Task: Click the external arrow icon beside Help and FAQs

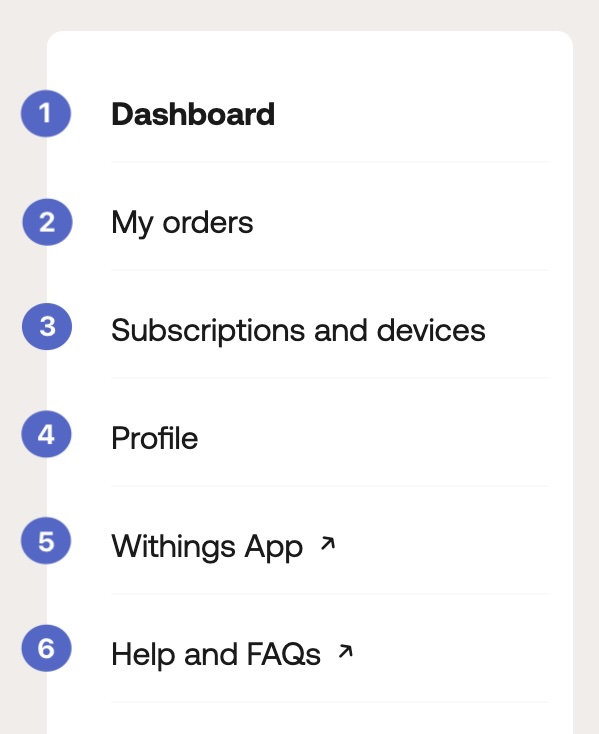Action: (x=345, y=651)
